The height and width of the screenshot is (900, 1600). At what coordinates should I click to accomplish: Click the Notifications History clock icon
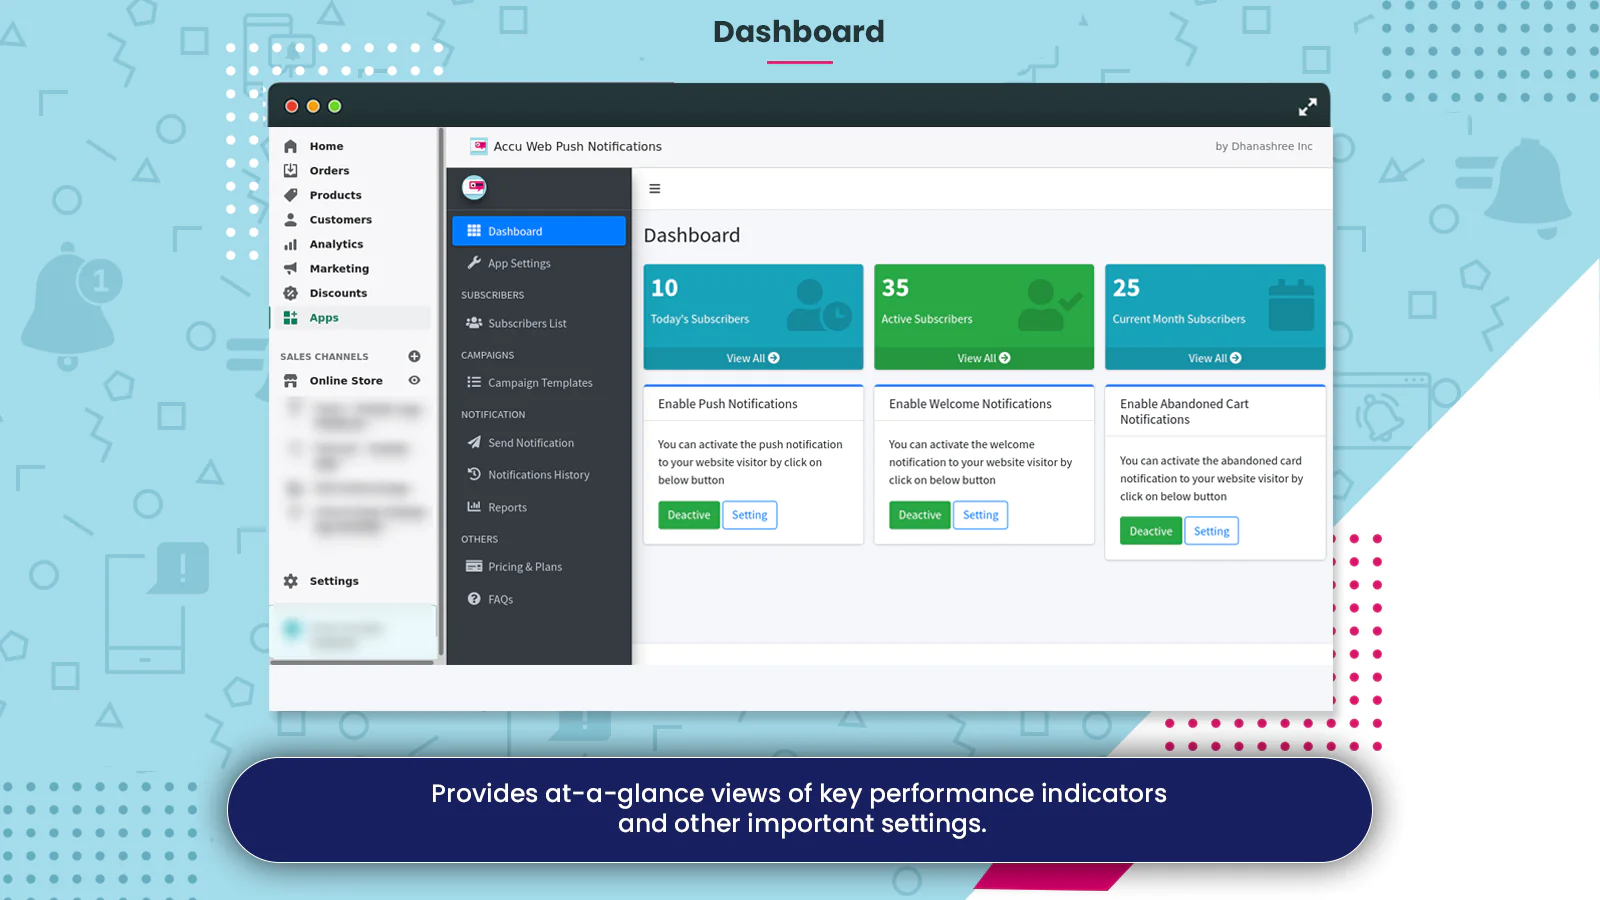point(474,474)
